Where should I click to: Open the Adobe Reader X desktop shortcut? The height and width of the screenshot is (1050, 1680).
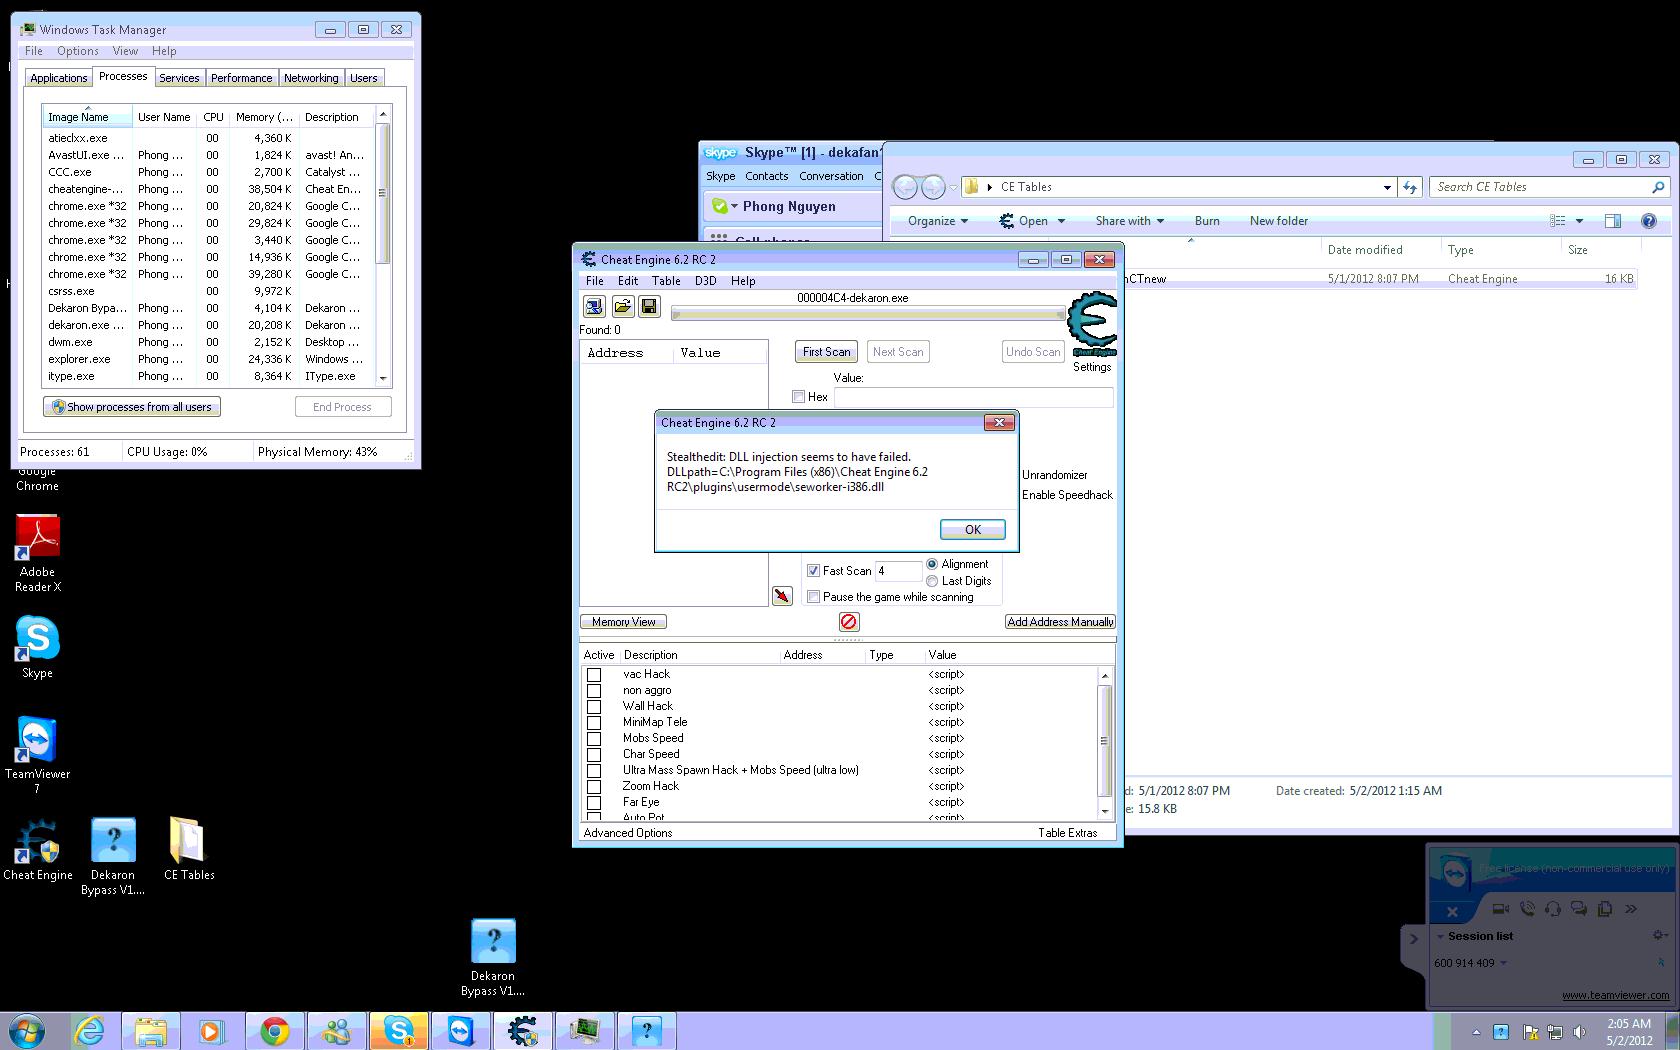click(37, 553)
